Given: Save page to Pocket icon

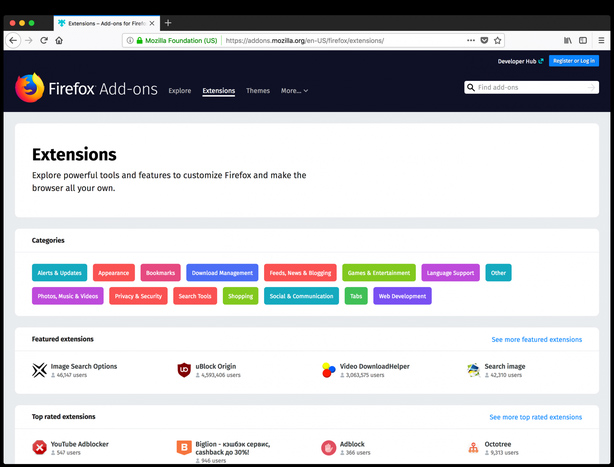Looking at the screenshot, I should 484,40.
